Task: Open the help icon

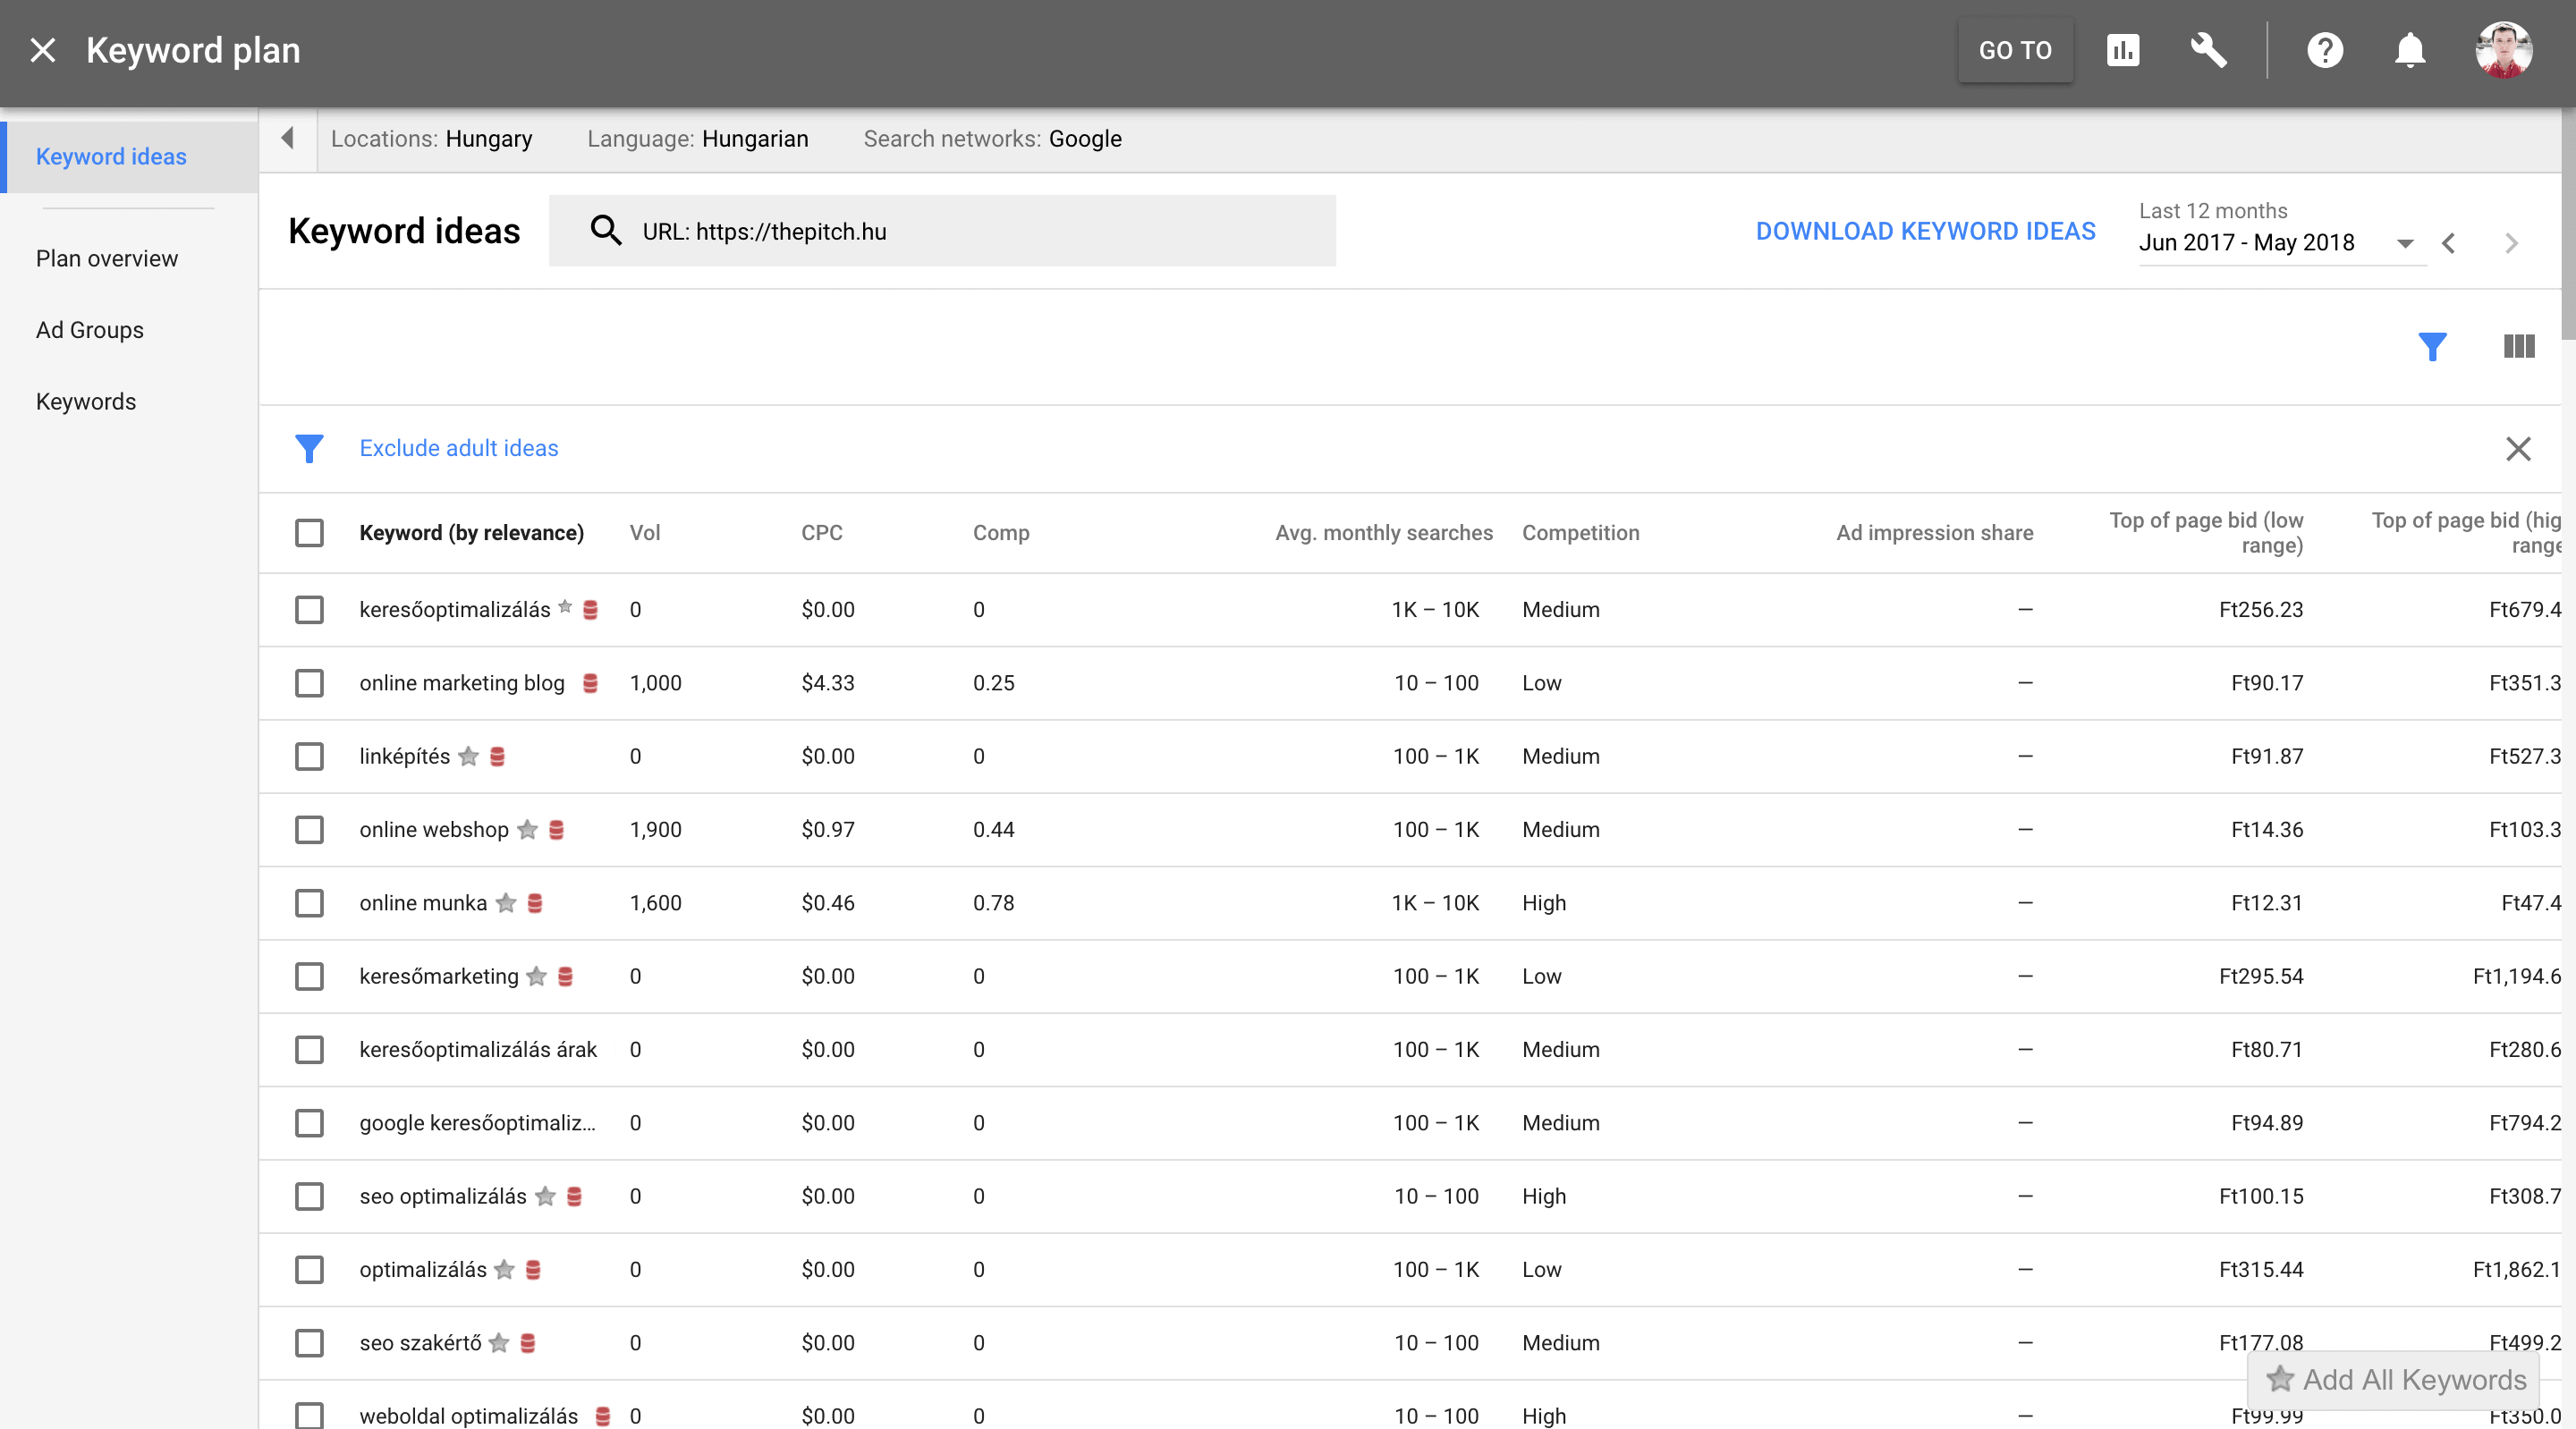Action: 2326,49
